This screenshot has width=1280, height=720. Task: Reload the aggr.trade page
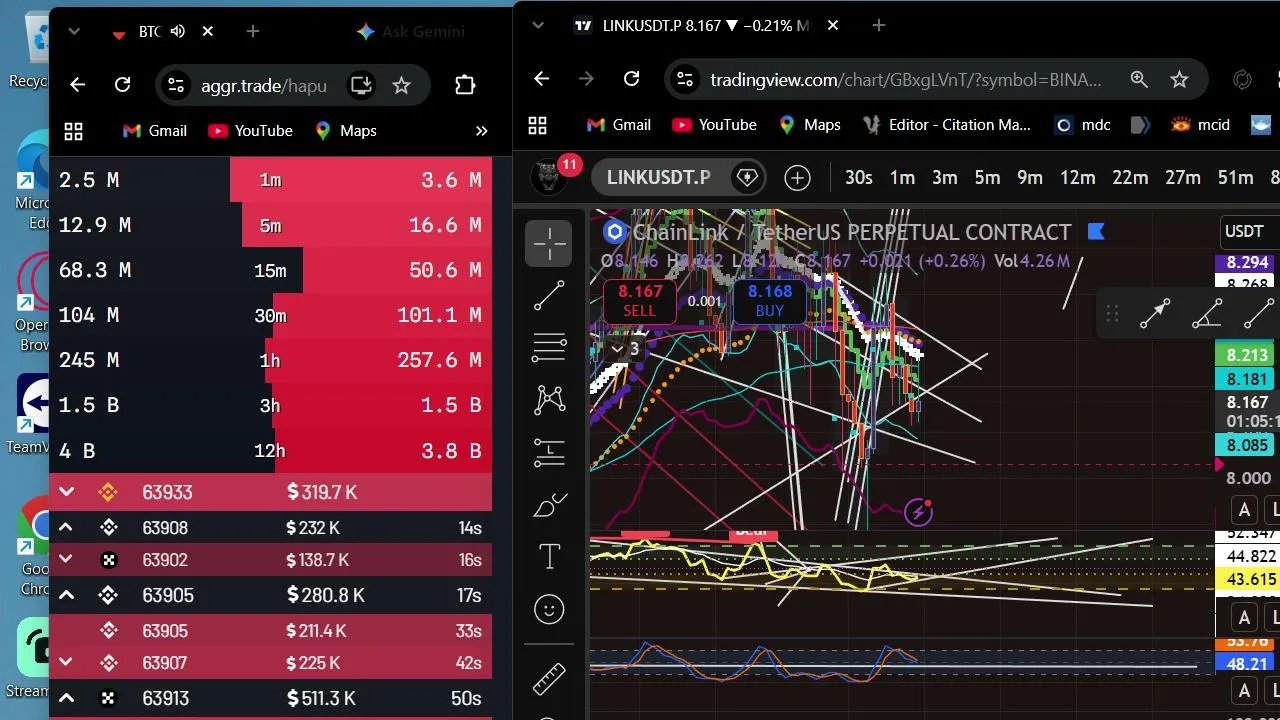[122, 85]
